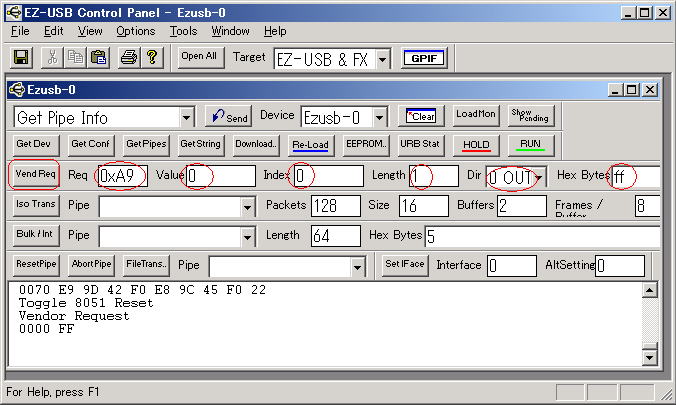676x405 pixels.
Task: Click the Interface number field
Action: 512,266
